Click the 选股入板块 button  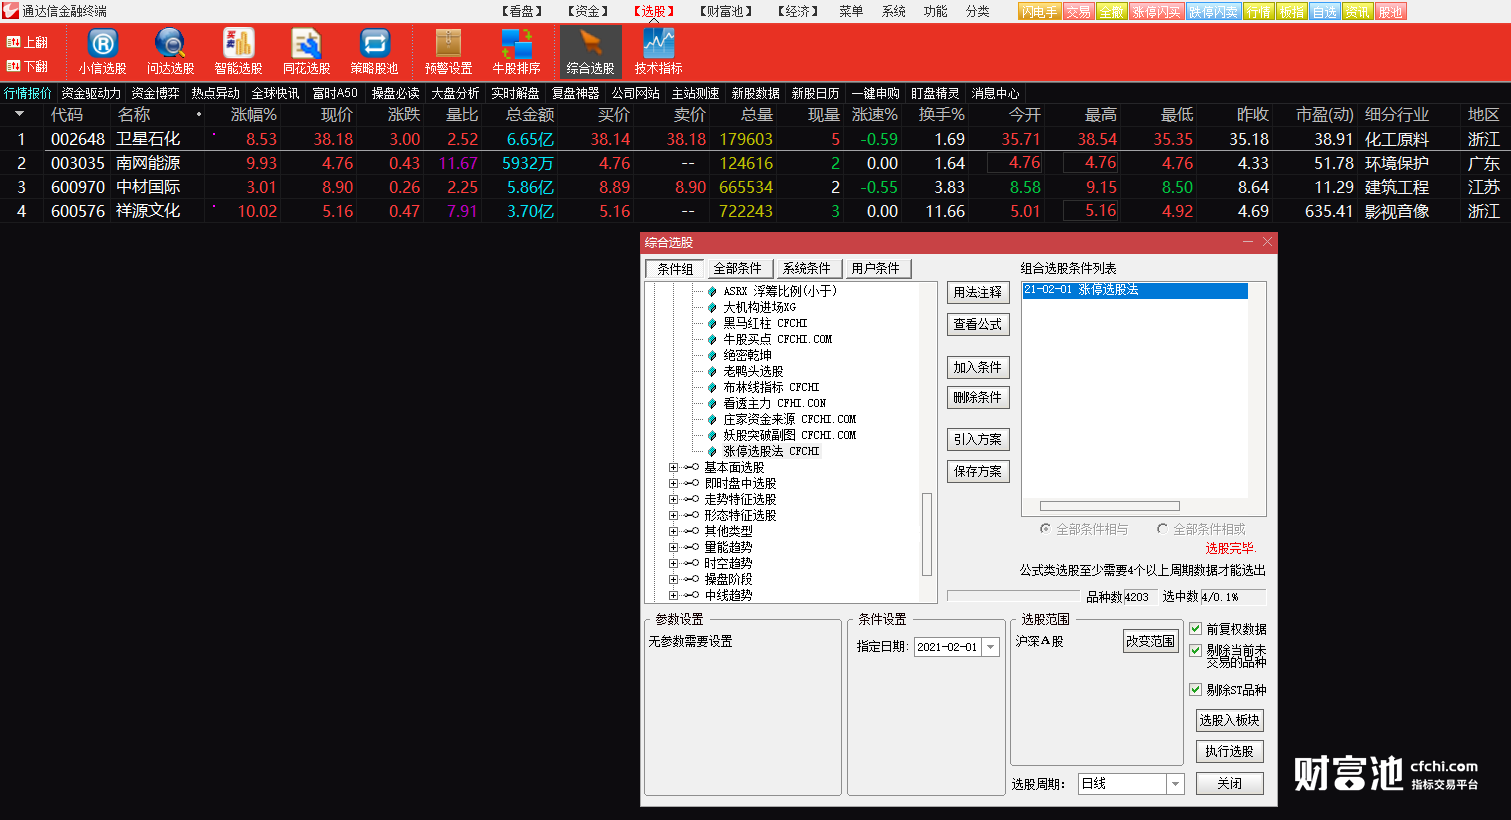coord(1229,720)
